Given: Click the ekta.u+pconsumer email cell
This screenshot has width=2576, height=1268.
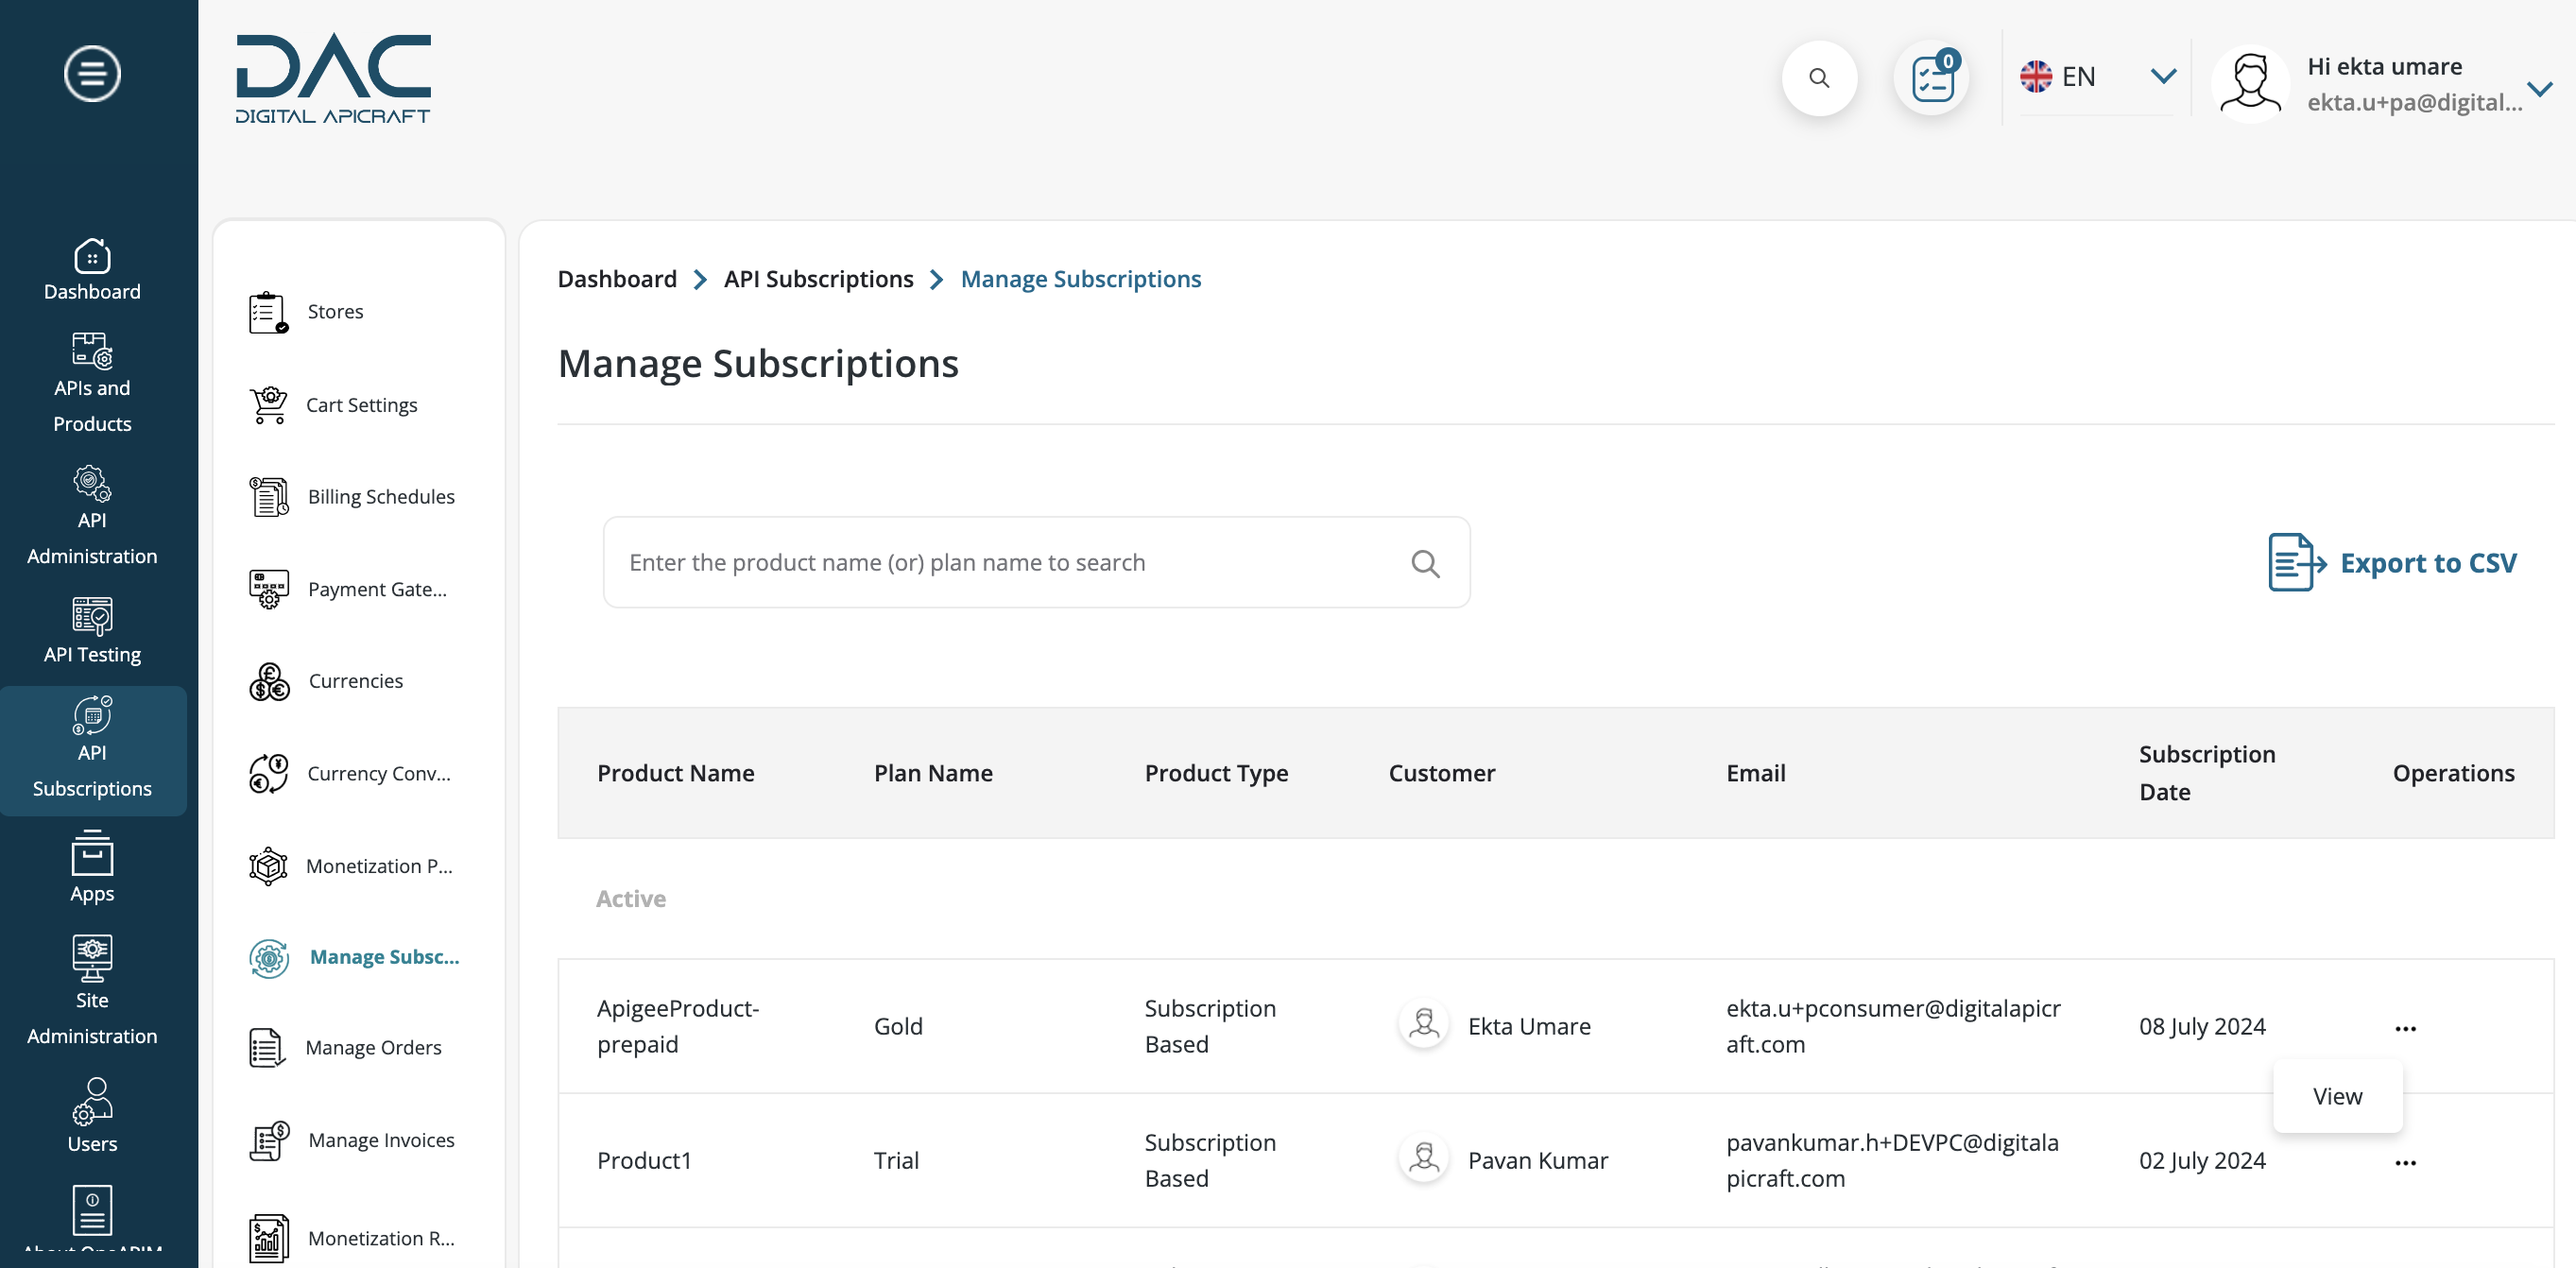Looking at the screenshot, I should (1892, 1026).
